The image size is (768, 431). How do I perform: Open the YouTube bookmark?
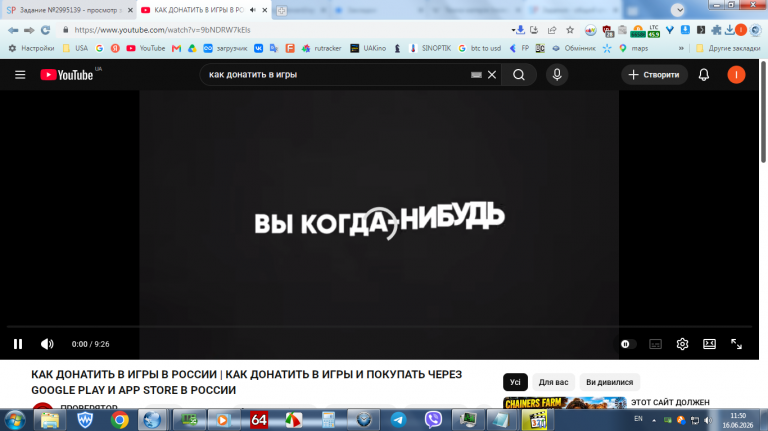[146, 48]
